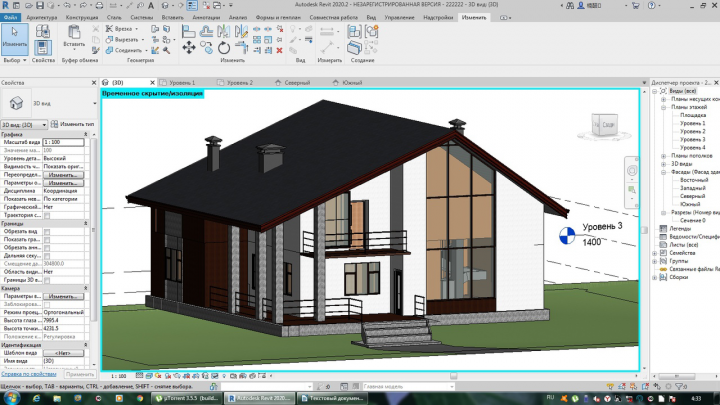
Task: Click Изменить button for Переопредел... row
Action: 63,175
